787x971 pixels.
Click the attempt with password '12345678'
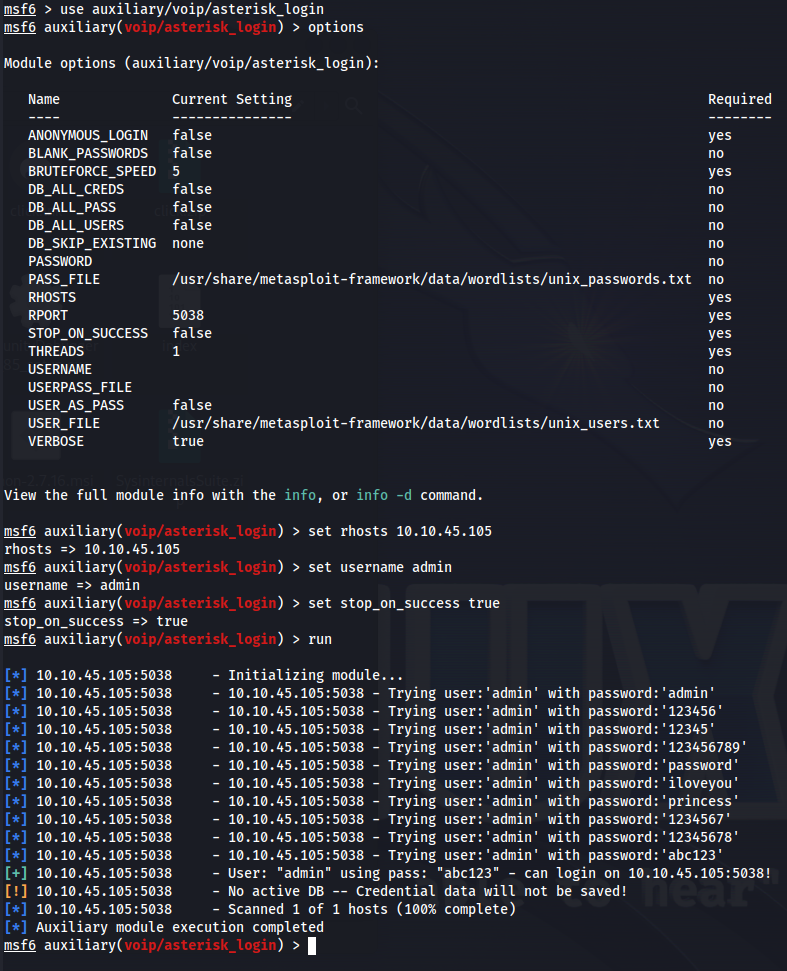point(372,836)
